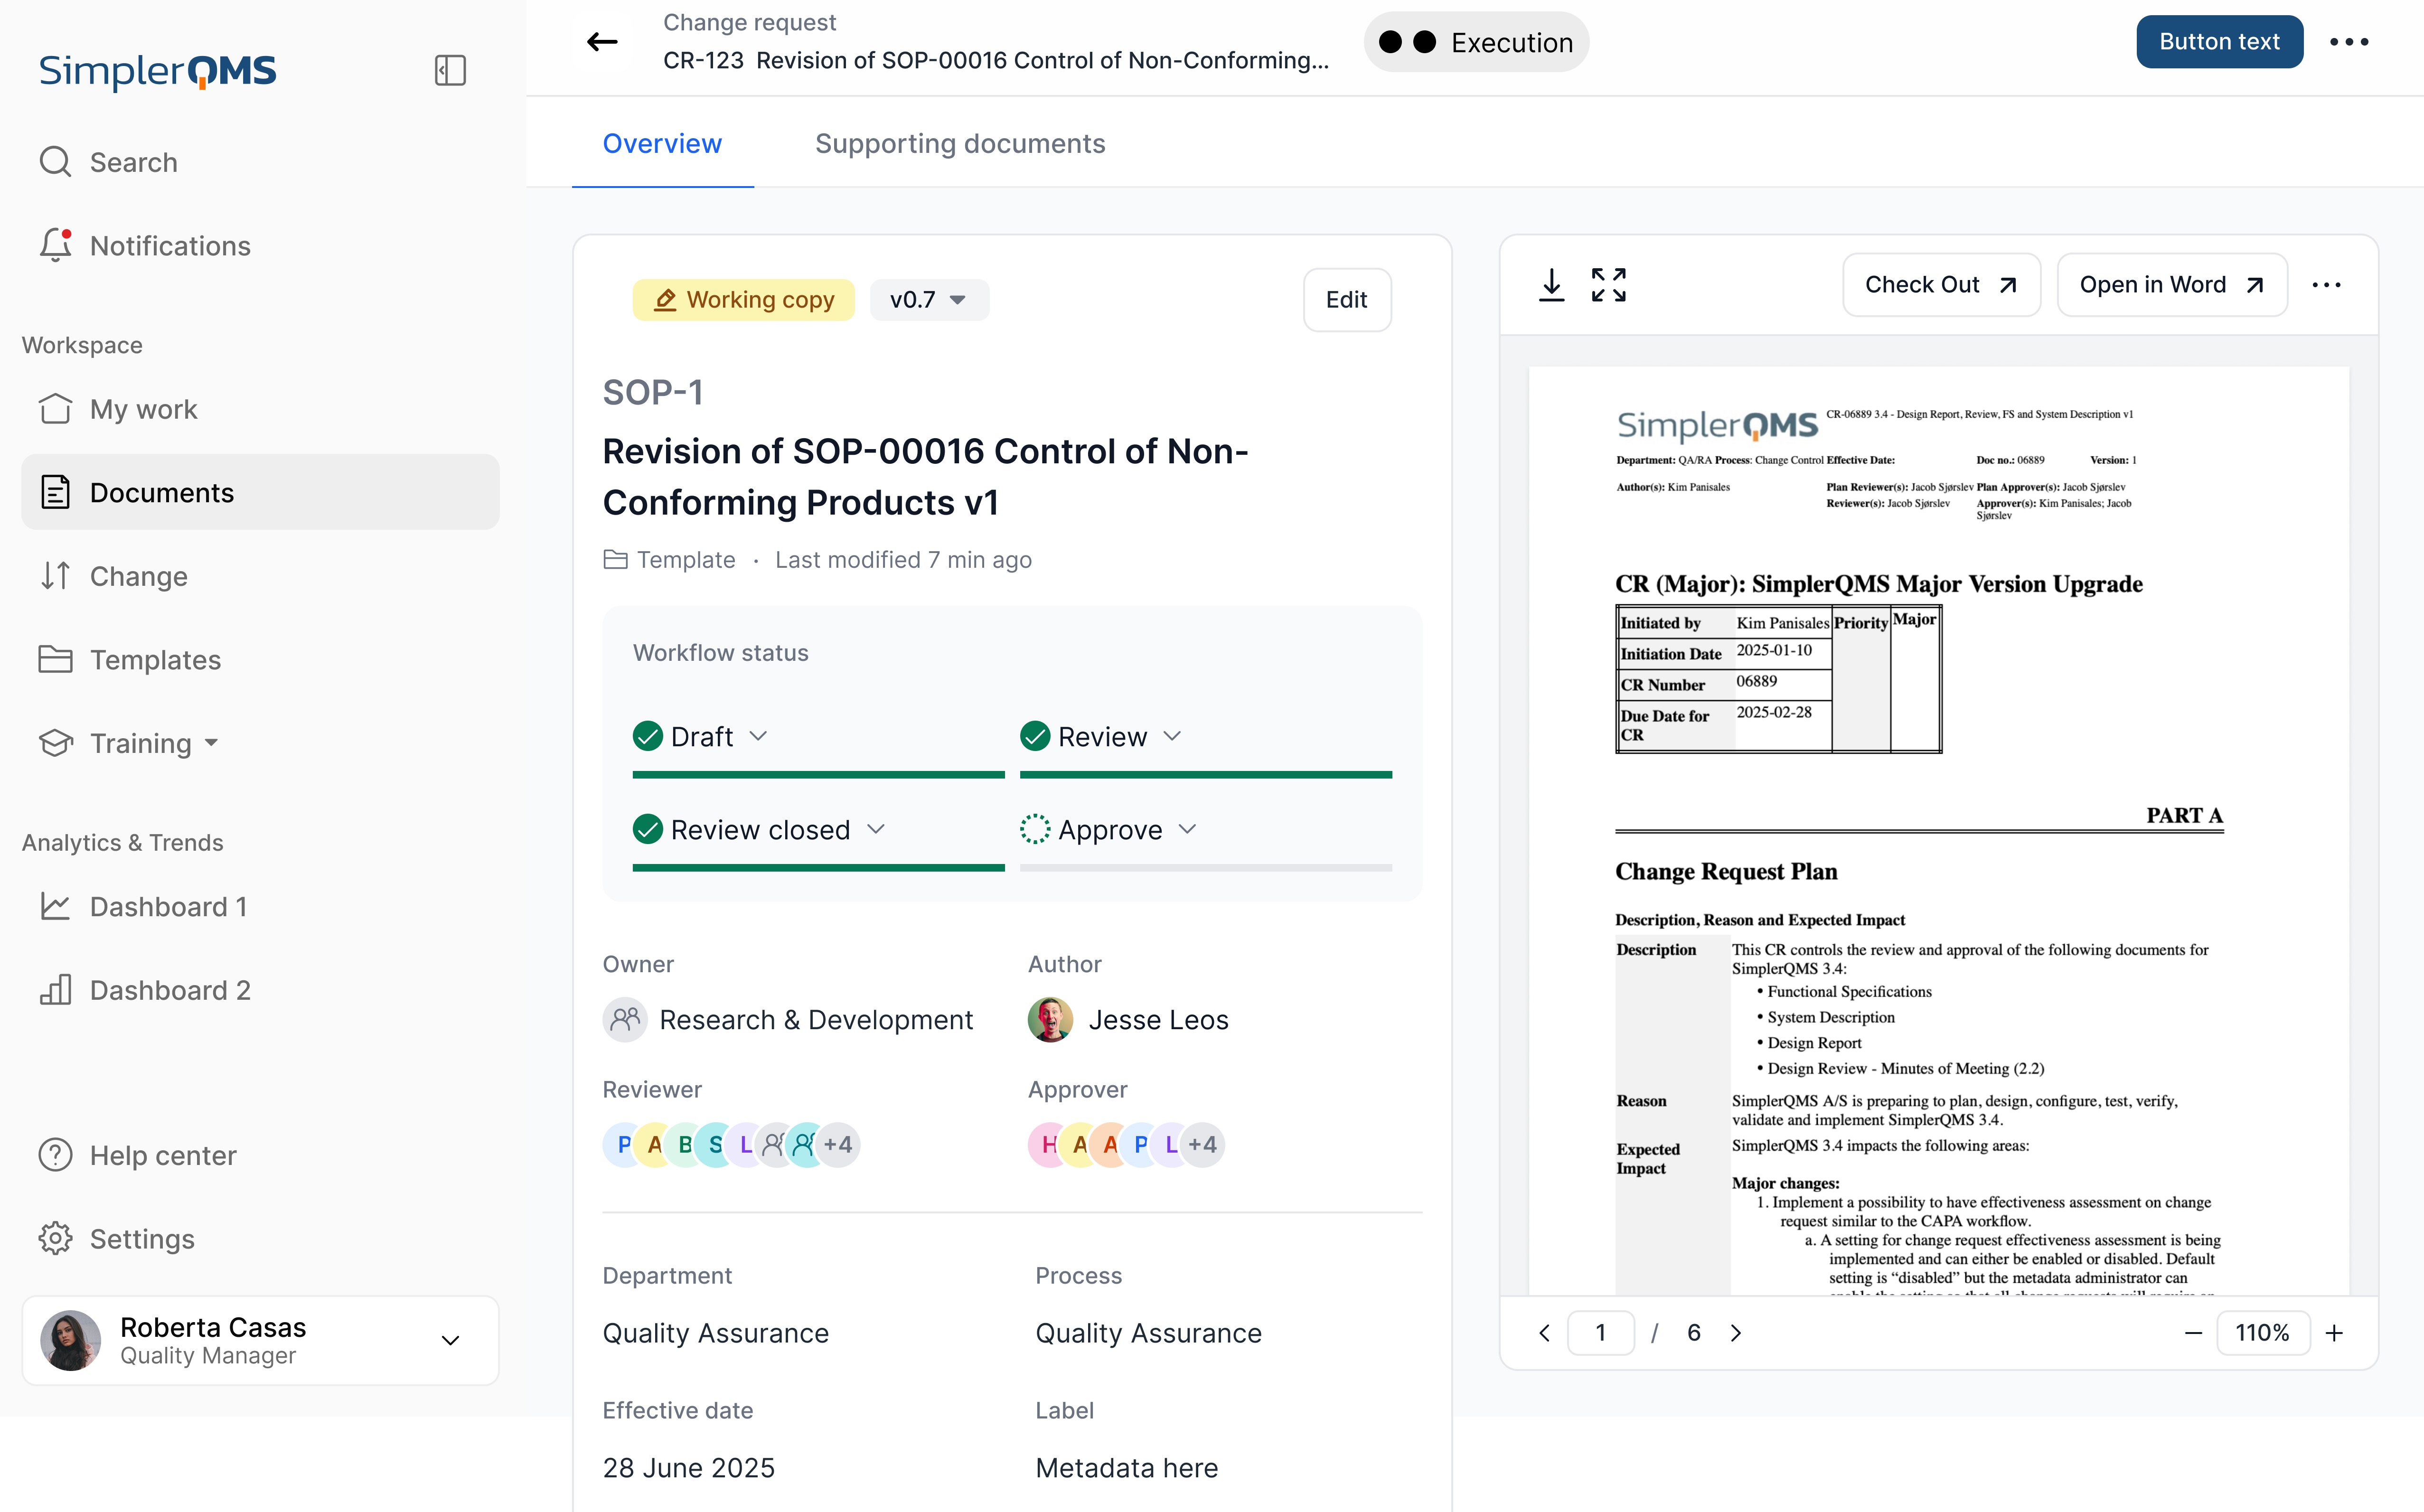
Task: Go to the next page arrow
Action: tap(1736, 1333)
